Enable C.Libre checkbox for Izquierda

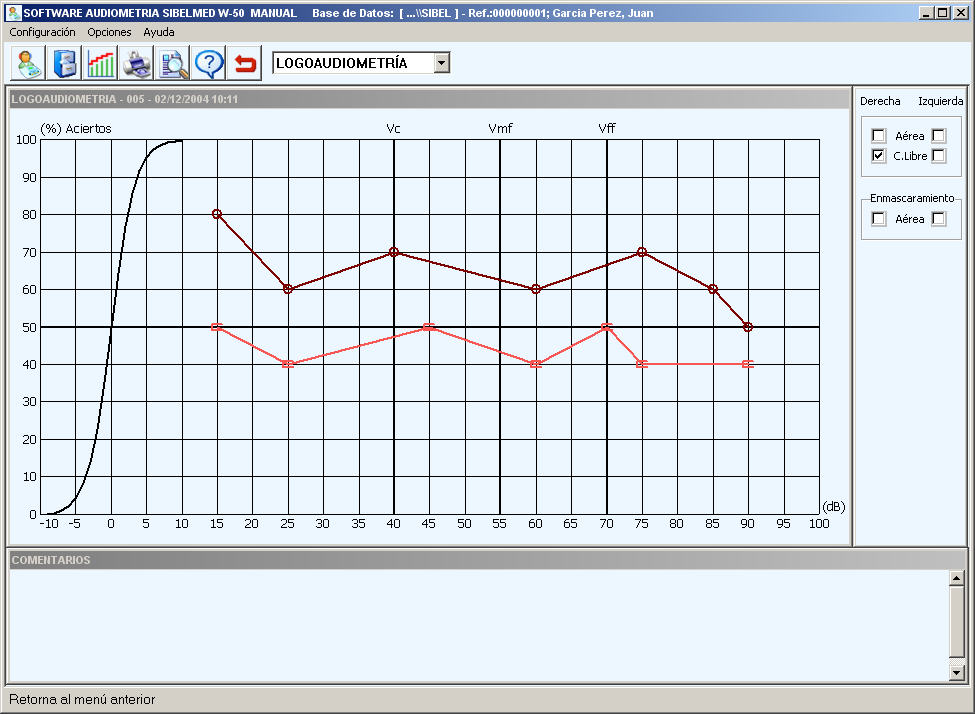click(x=939, y=155)
